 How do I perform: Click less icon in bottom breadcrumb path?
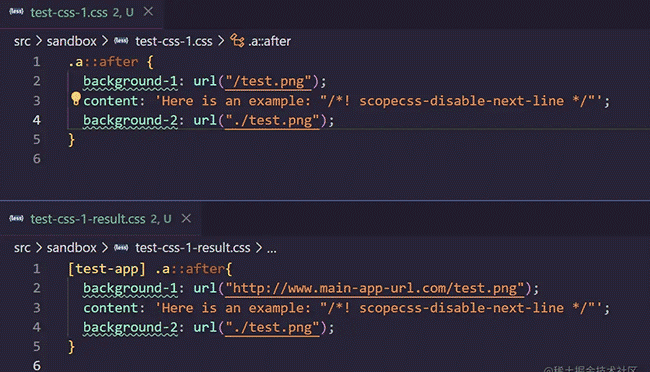click(121, 248)
